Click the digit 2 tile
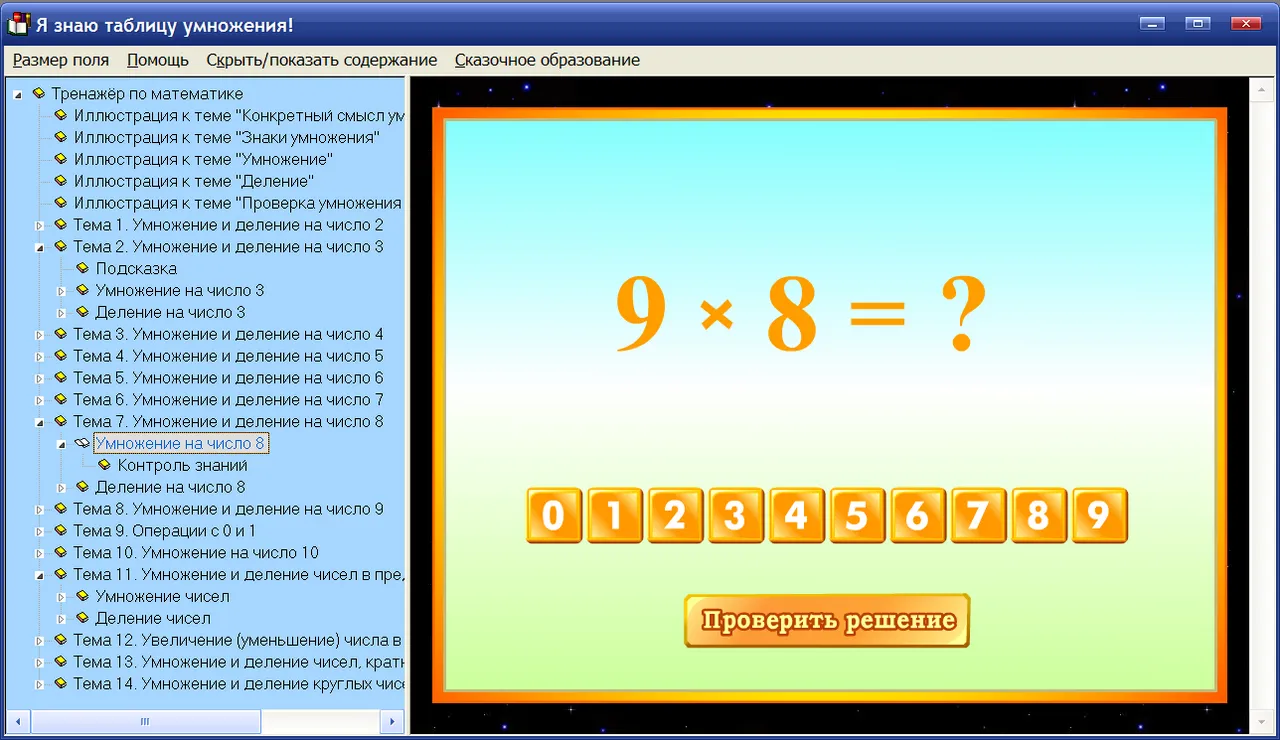Image resolution: width=1280 pixels, height=740 pixels. (675, 515)
